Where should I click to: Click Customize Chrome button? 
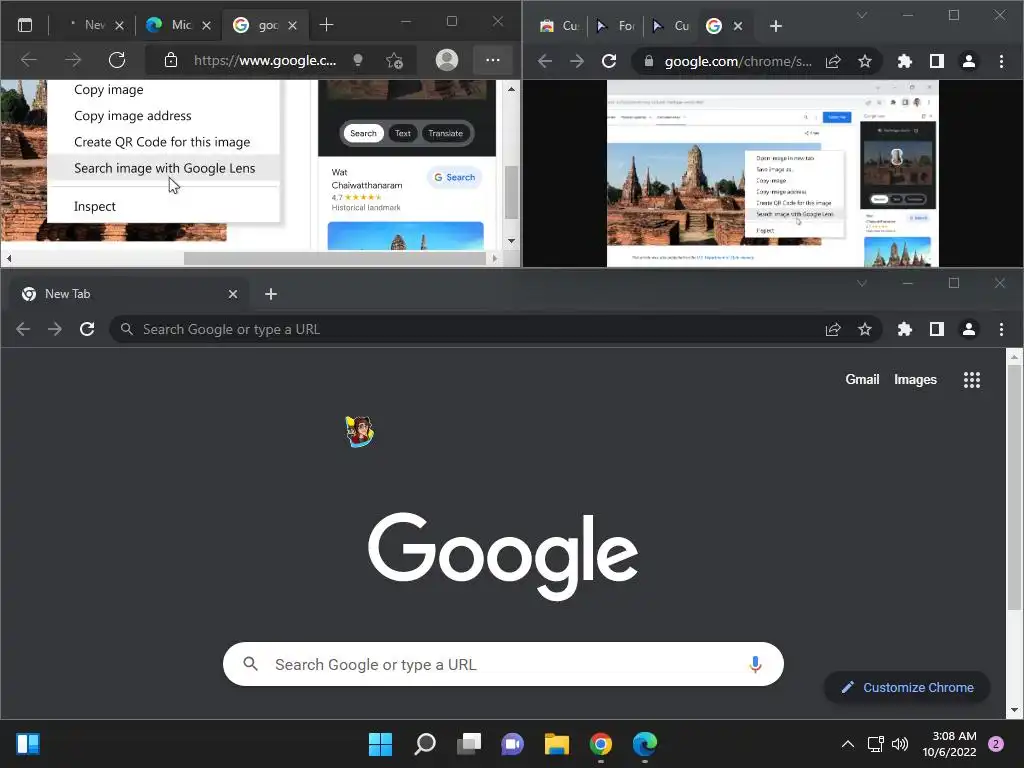(907, 687)
